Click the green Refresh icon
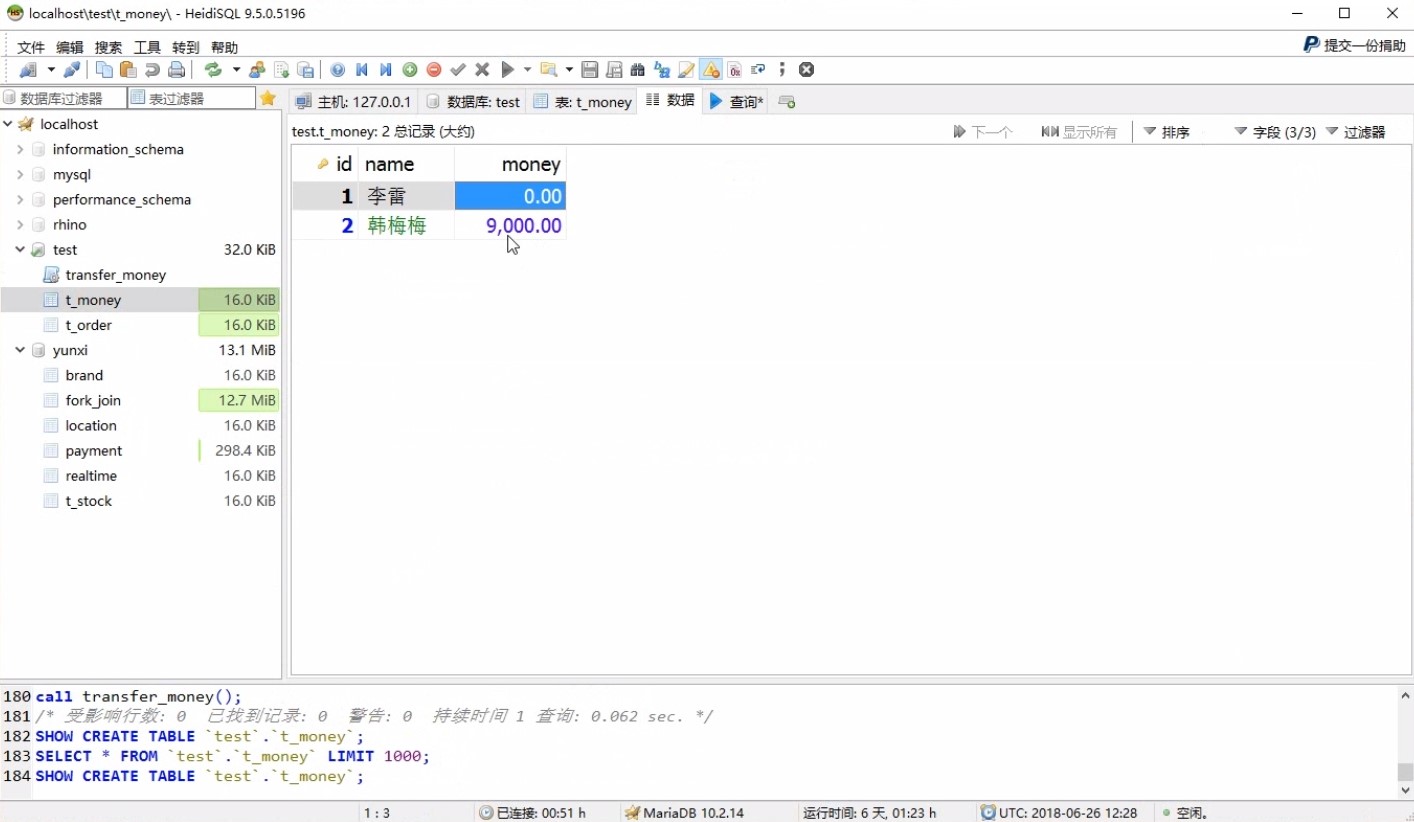 click(x=213, y=70)
